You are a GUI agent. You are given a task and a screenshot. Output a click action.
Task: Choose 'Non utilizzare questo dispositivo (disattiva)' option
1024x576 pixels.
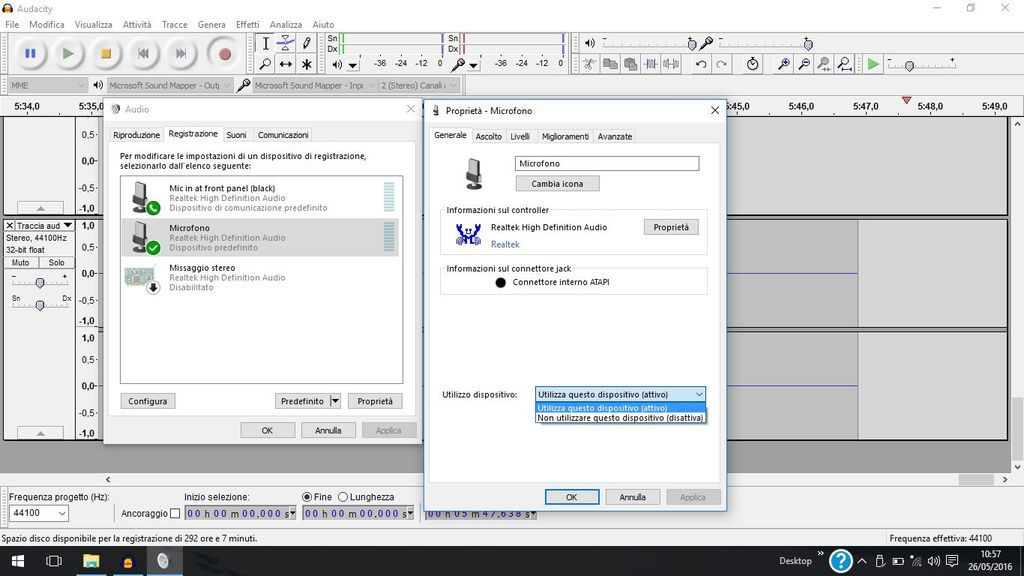(620, 418)
